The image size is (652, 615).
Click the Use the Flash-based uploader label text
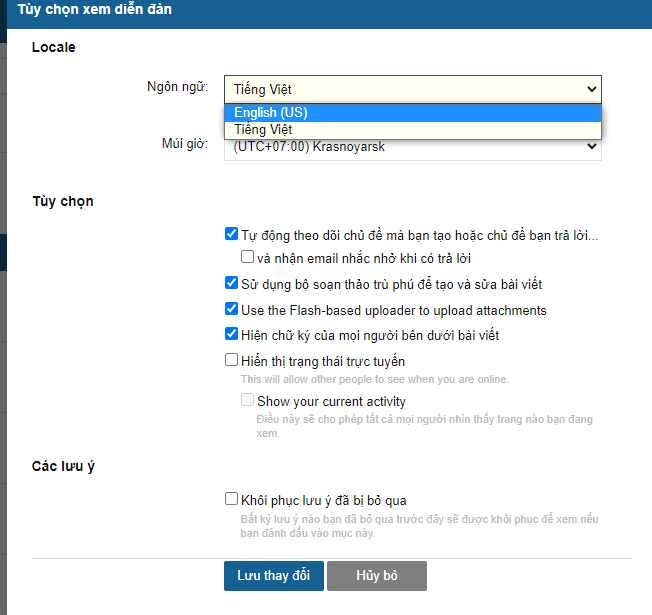393,310
